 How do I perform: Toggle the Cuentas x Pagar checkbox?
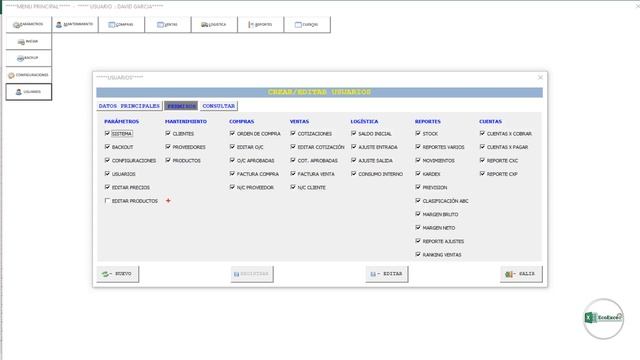tap(482, 147)
